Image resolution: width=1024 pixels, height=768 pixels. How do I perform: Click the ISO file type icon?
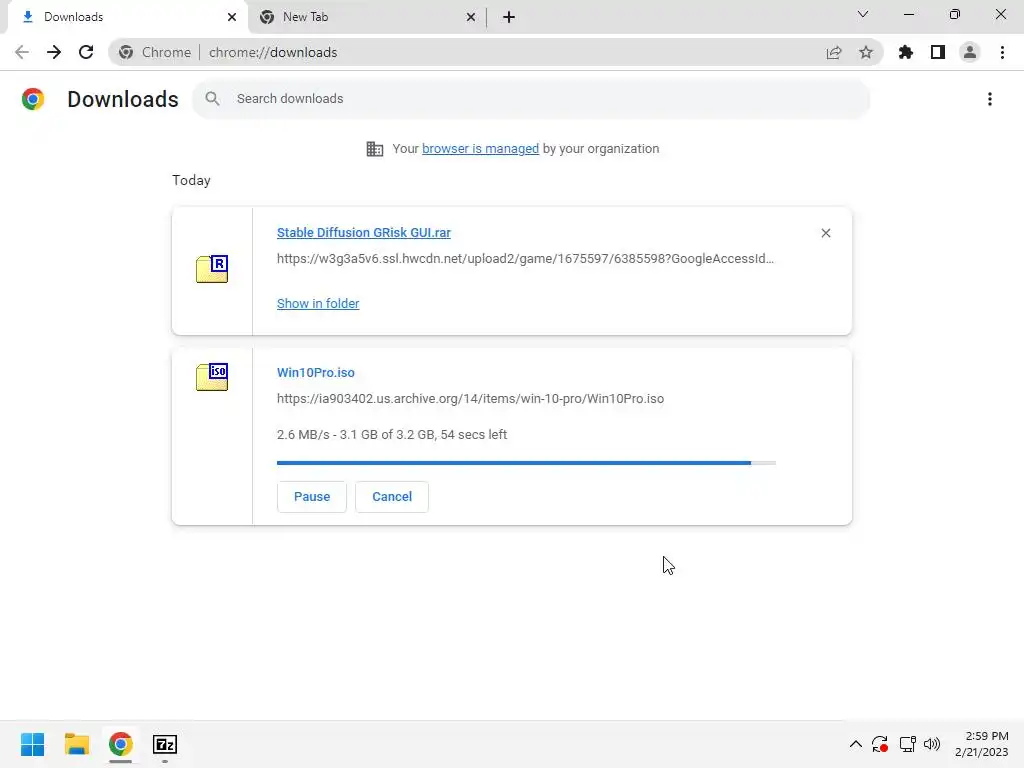click(212, 377)
